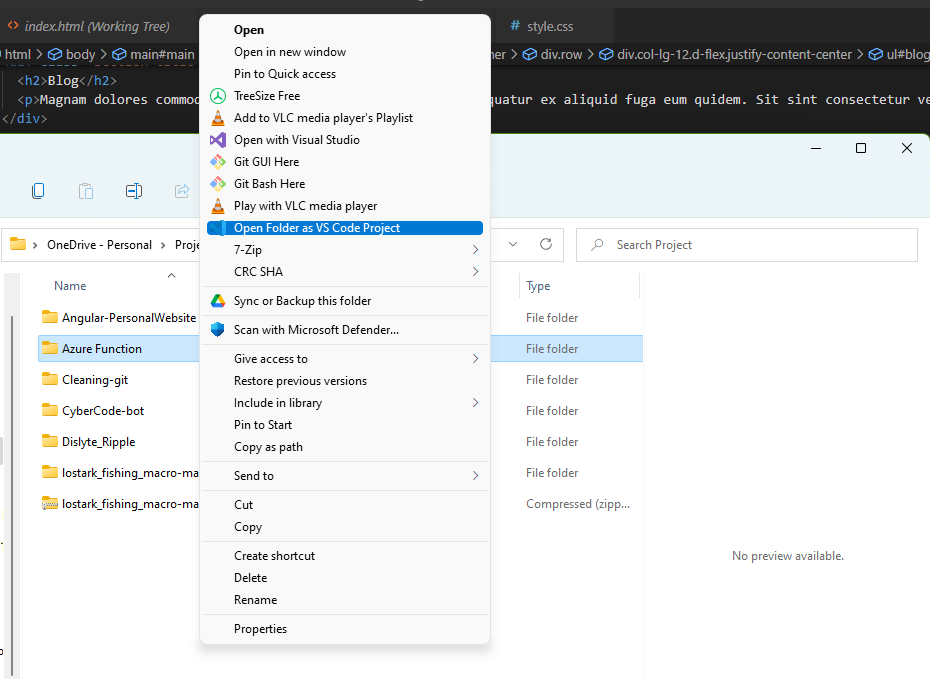
Task: Click the Rename icon in Explorer toolbar
Action: click(x=134, y=191)
